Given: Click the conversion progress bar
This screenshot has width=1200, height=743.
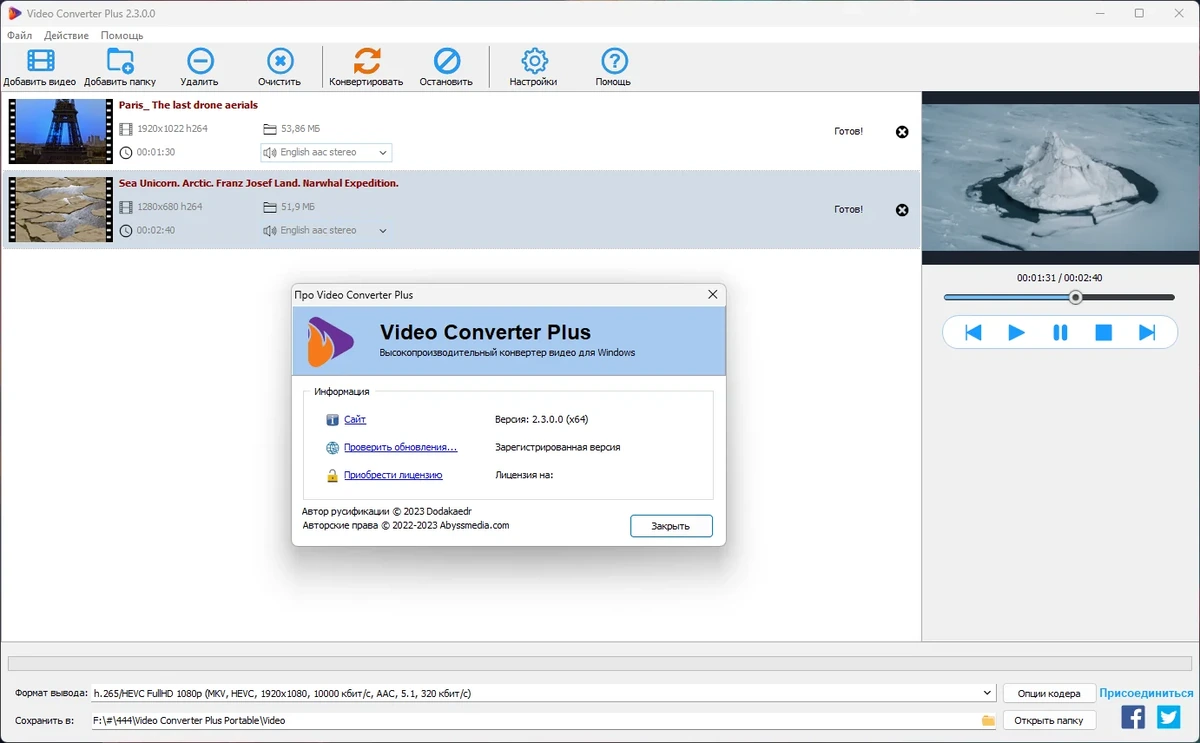Looking at the screenshot, I should (x=600, y=663).
